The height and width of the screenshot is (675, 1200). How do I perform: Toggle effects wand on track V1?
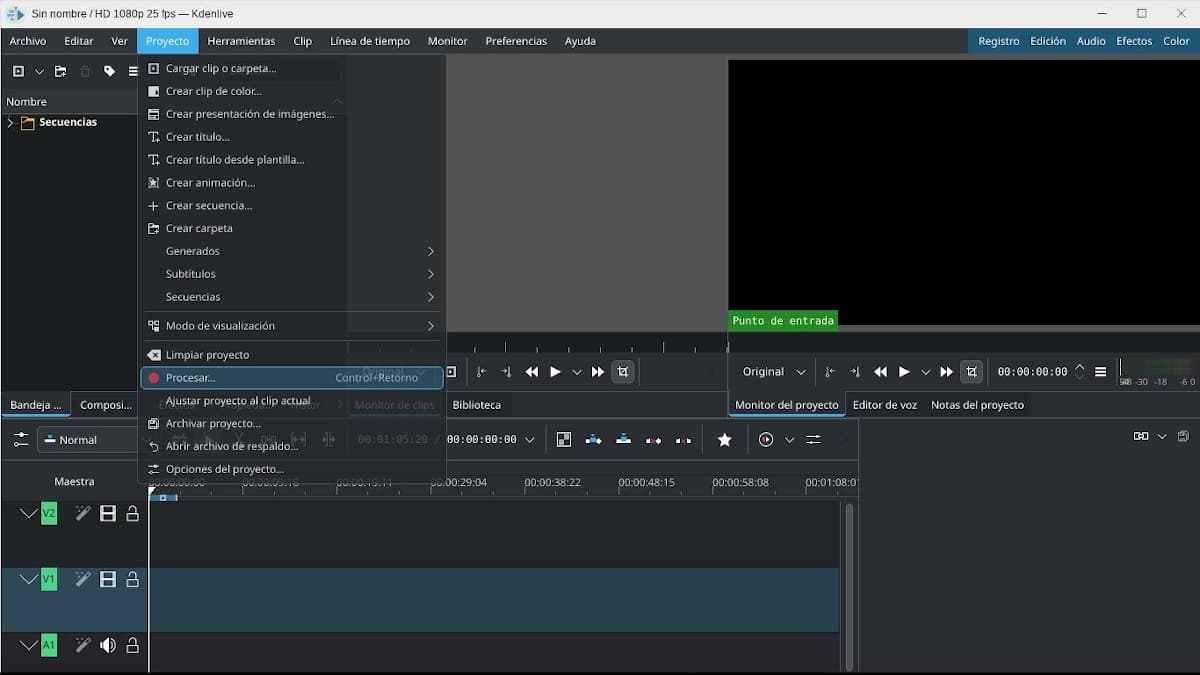[83, 580]
